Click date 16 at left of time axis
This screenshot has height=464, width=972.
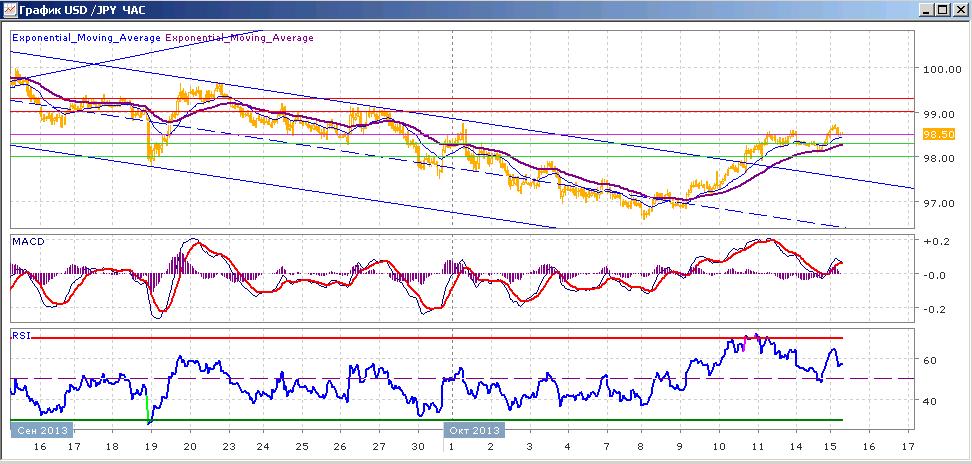(x=40, y=447)
